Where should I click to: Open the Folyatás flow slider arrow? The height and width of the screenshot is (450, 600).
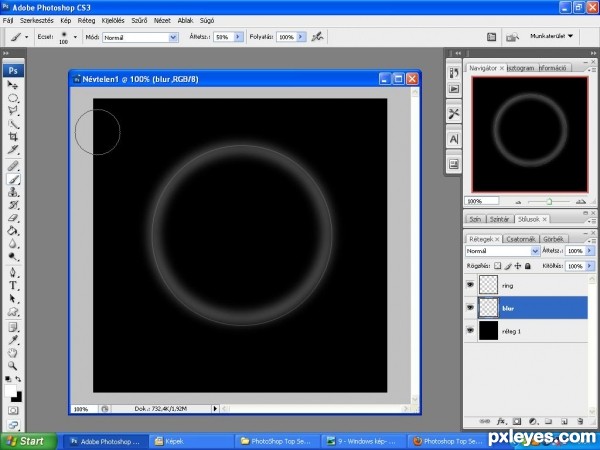pyautogui.click(x=302, y=37)
